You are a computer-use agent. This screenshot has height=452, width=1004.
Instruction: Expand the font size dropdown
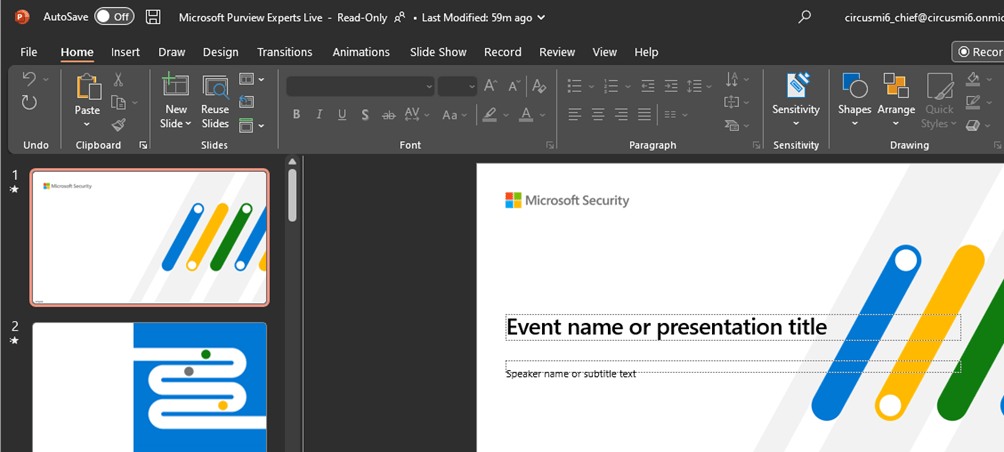[471, 87]
